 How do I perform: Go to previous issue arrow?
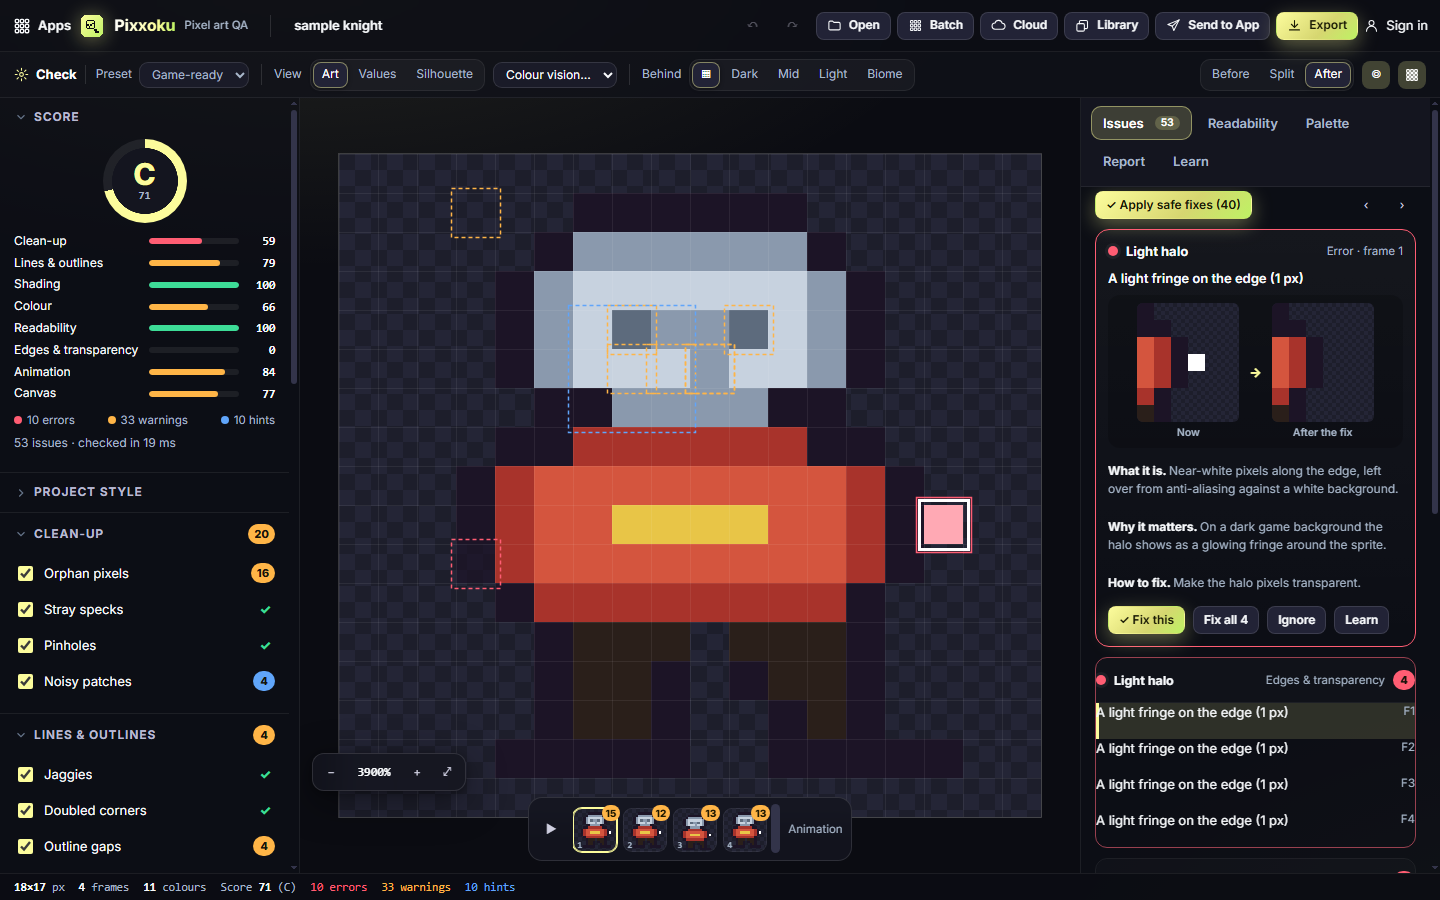[1366, 206]
